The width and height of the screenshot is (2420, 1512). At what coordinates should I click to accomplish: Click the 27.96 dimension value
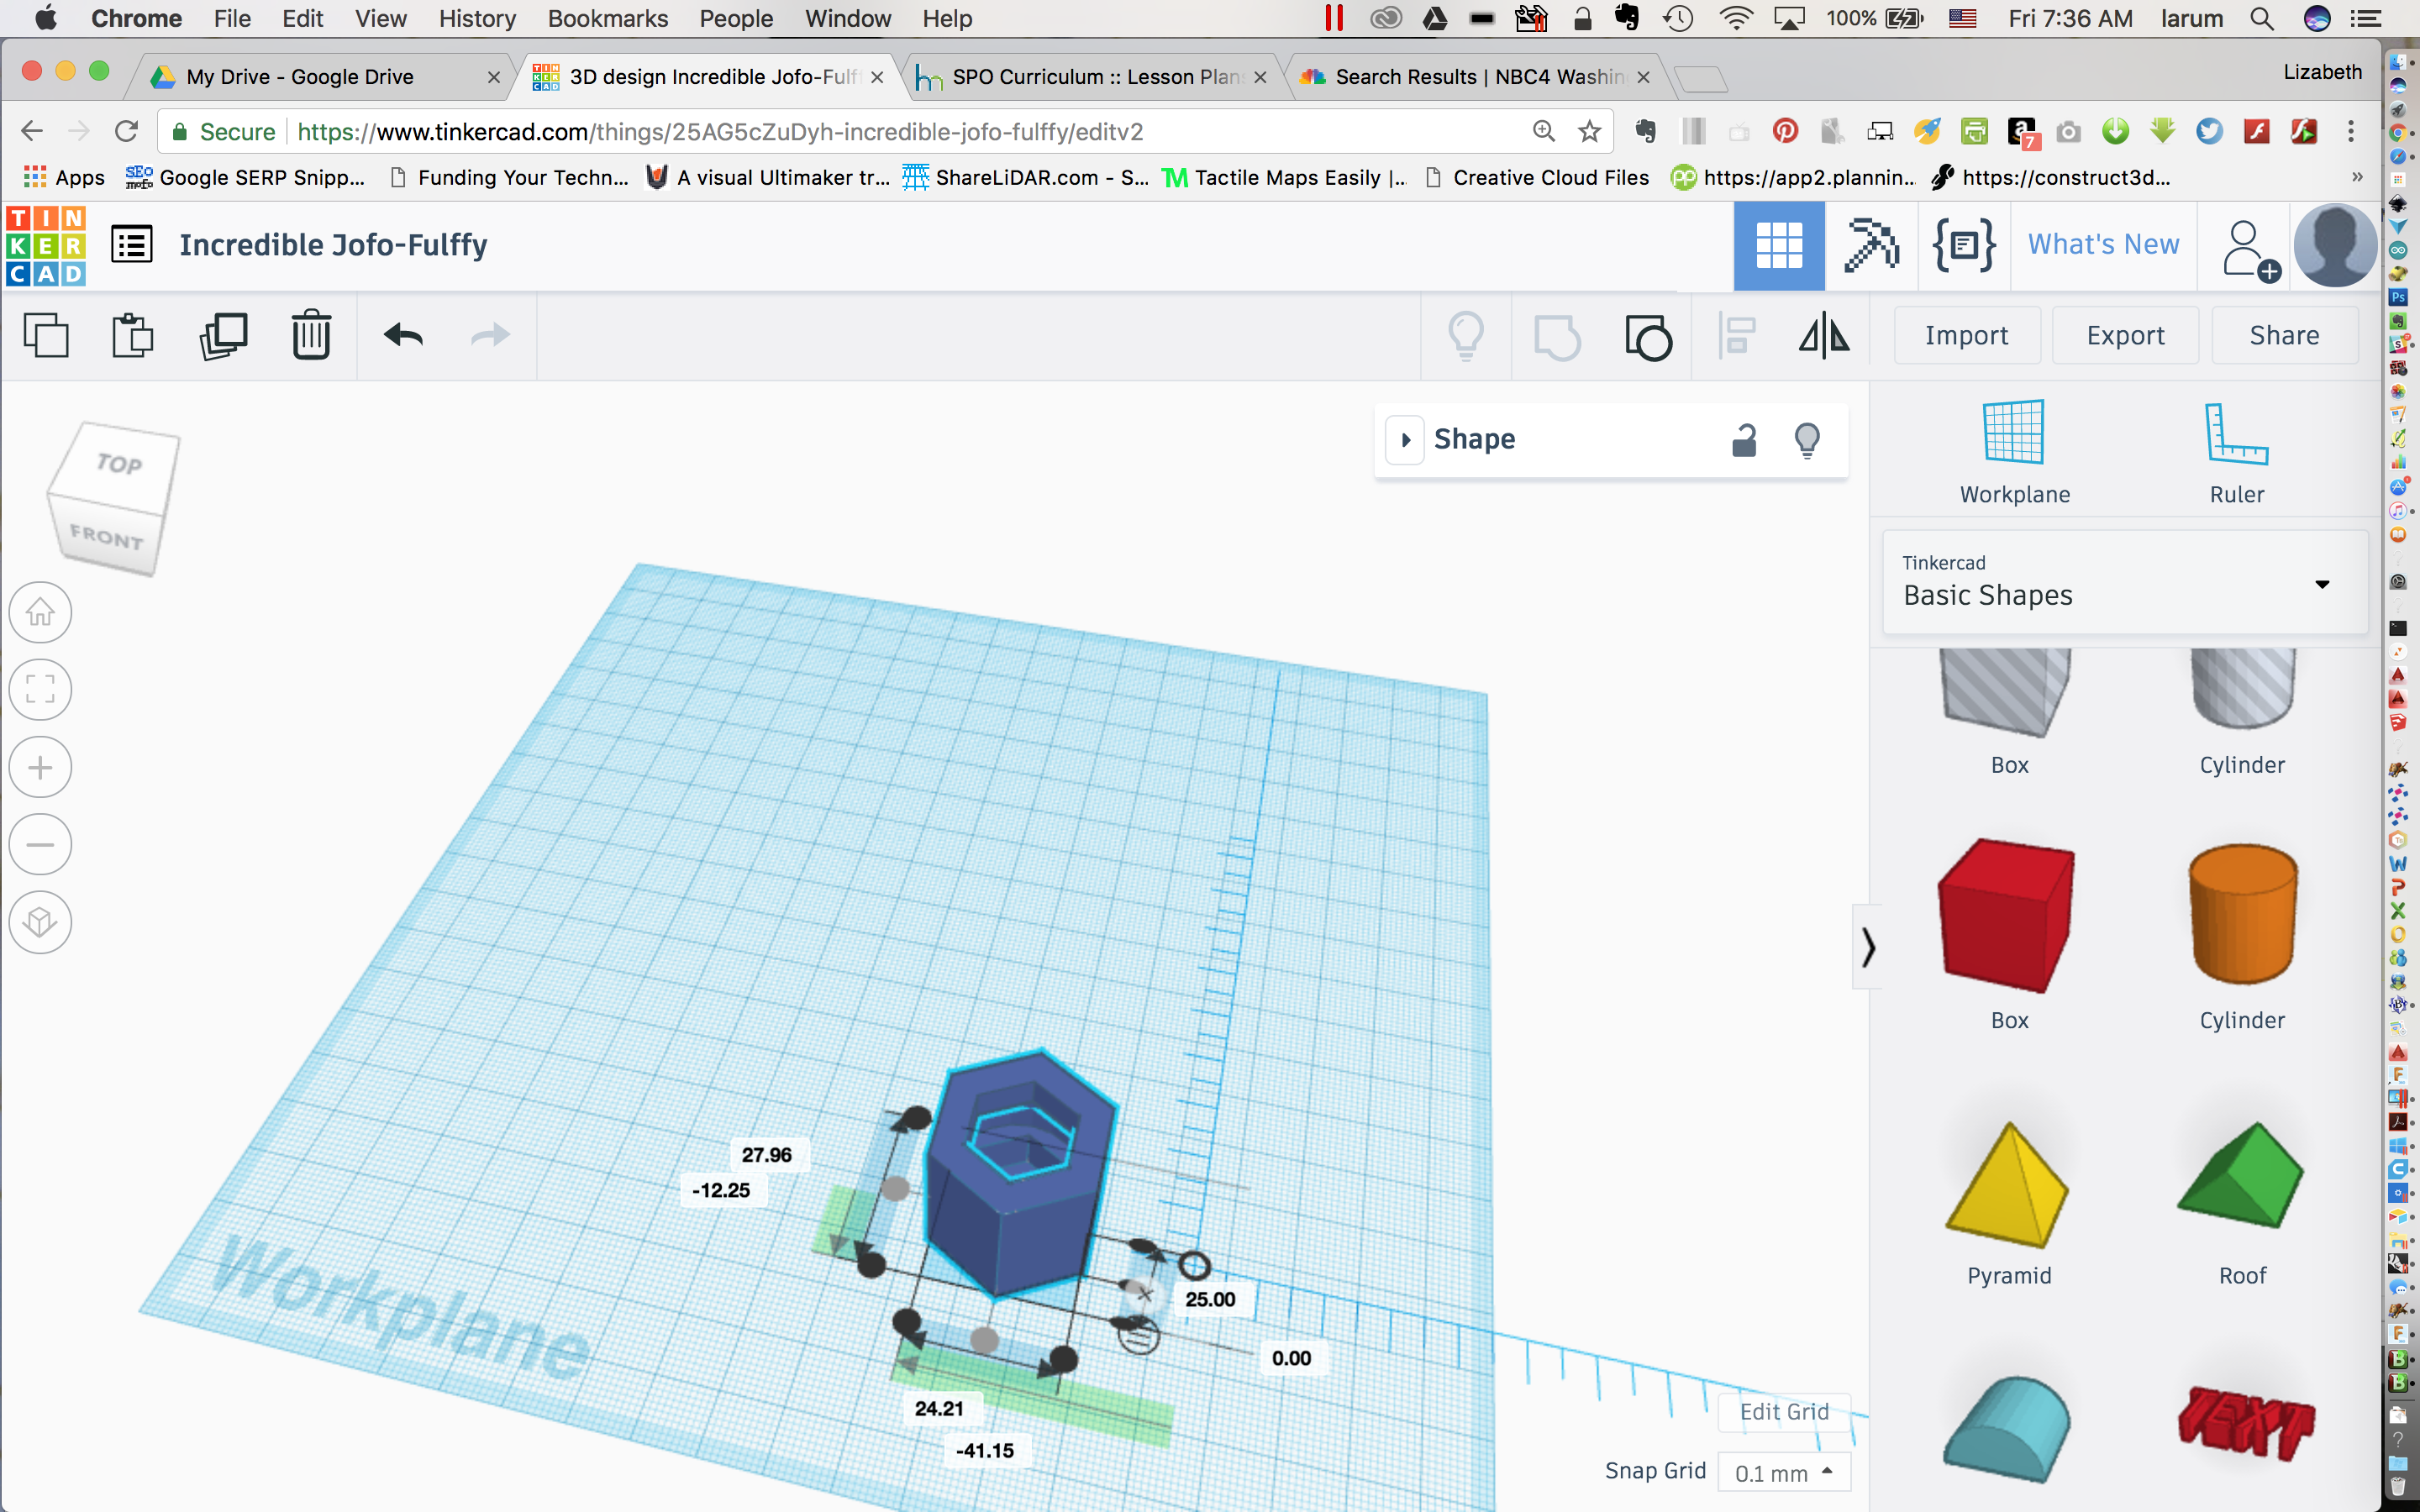pos(766,1155)
